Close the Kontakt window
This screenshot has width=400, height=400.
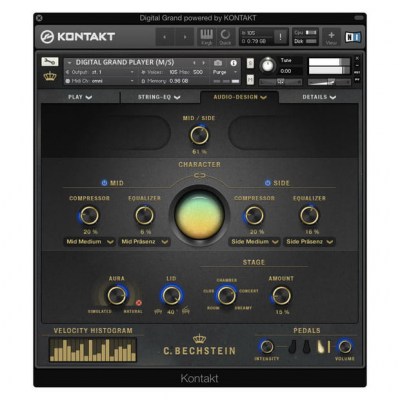[x=39, y=18]
